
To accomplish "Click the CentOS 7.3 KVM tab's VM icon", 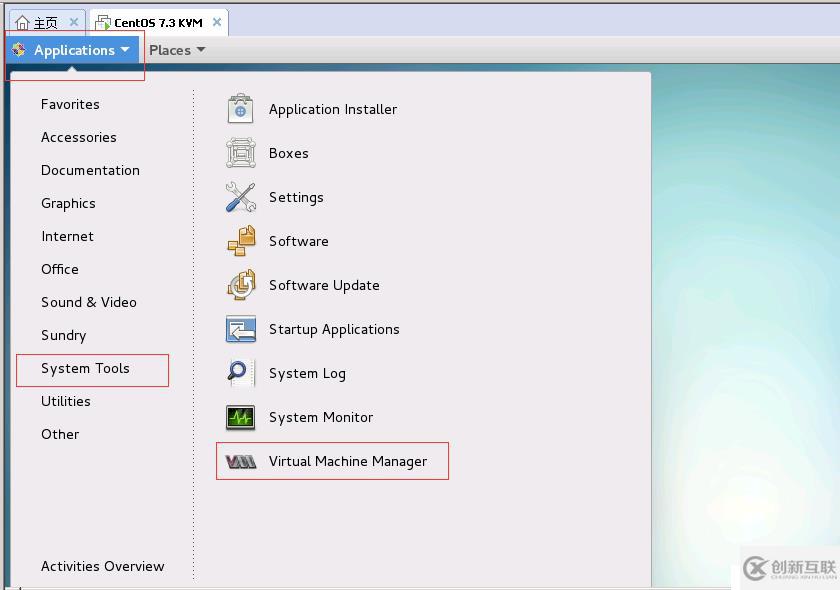I will (x=103, y=23).
